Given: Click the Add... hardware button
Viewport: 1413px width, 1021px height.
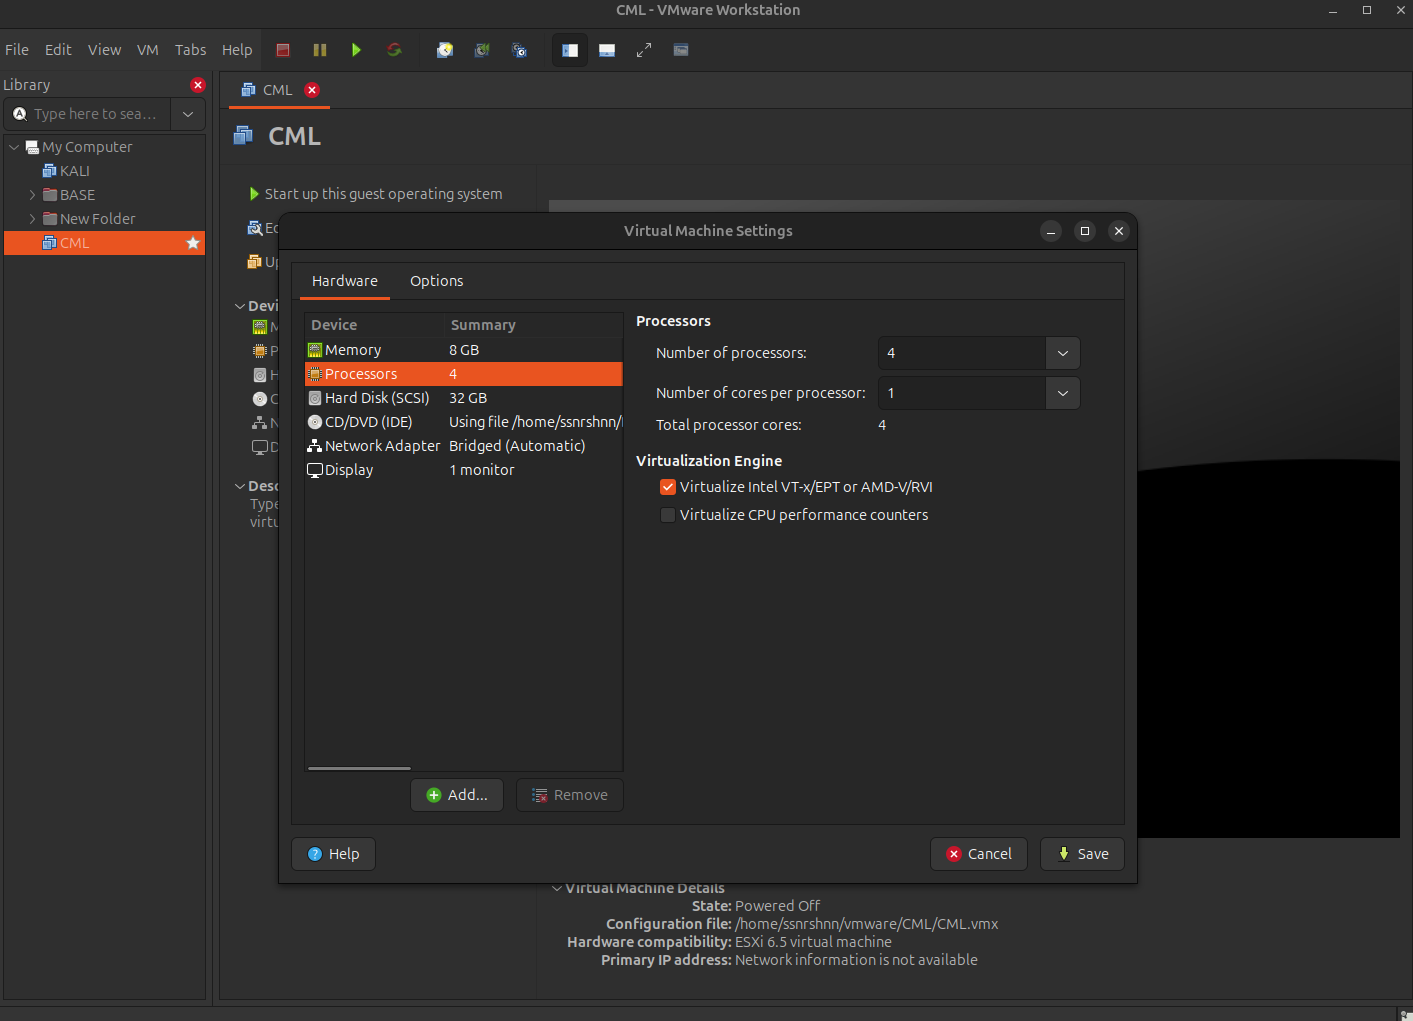Looking at the screenshot, I should (457, 795).
